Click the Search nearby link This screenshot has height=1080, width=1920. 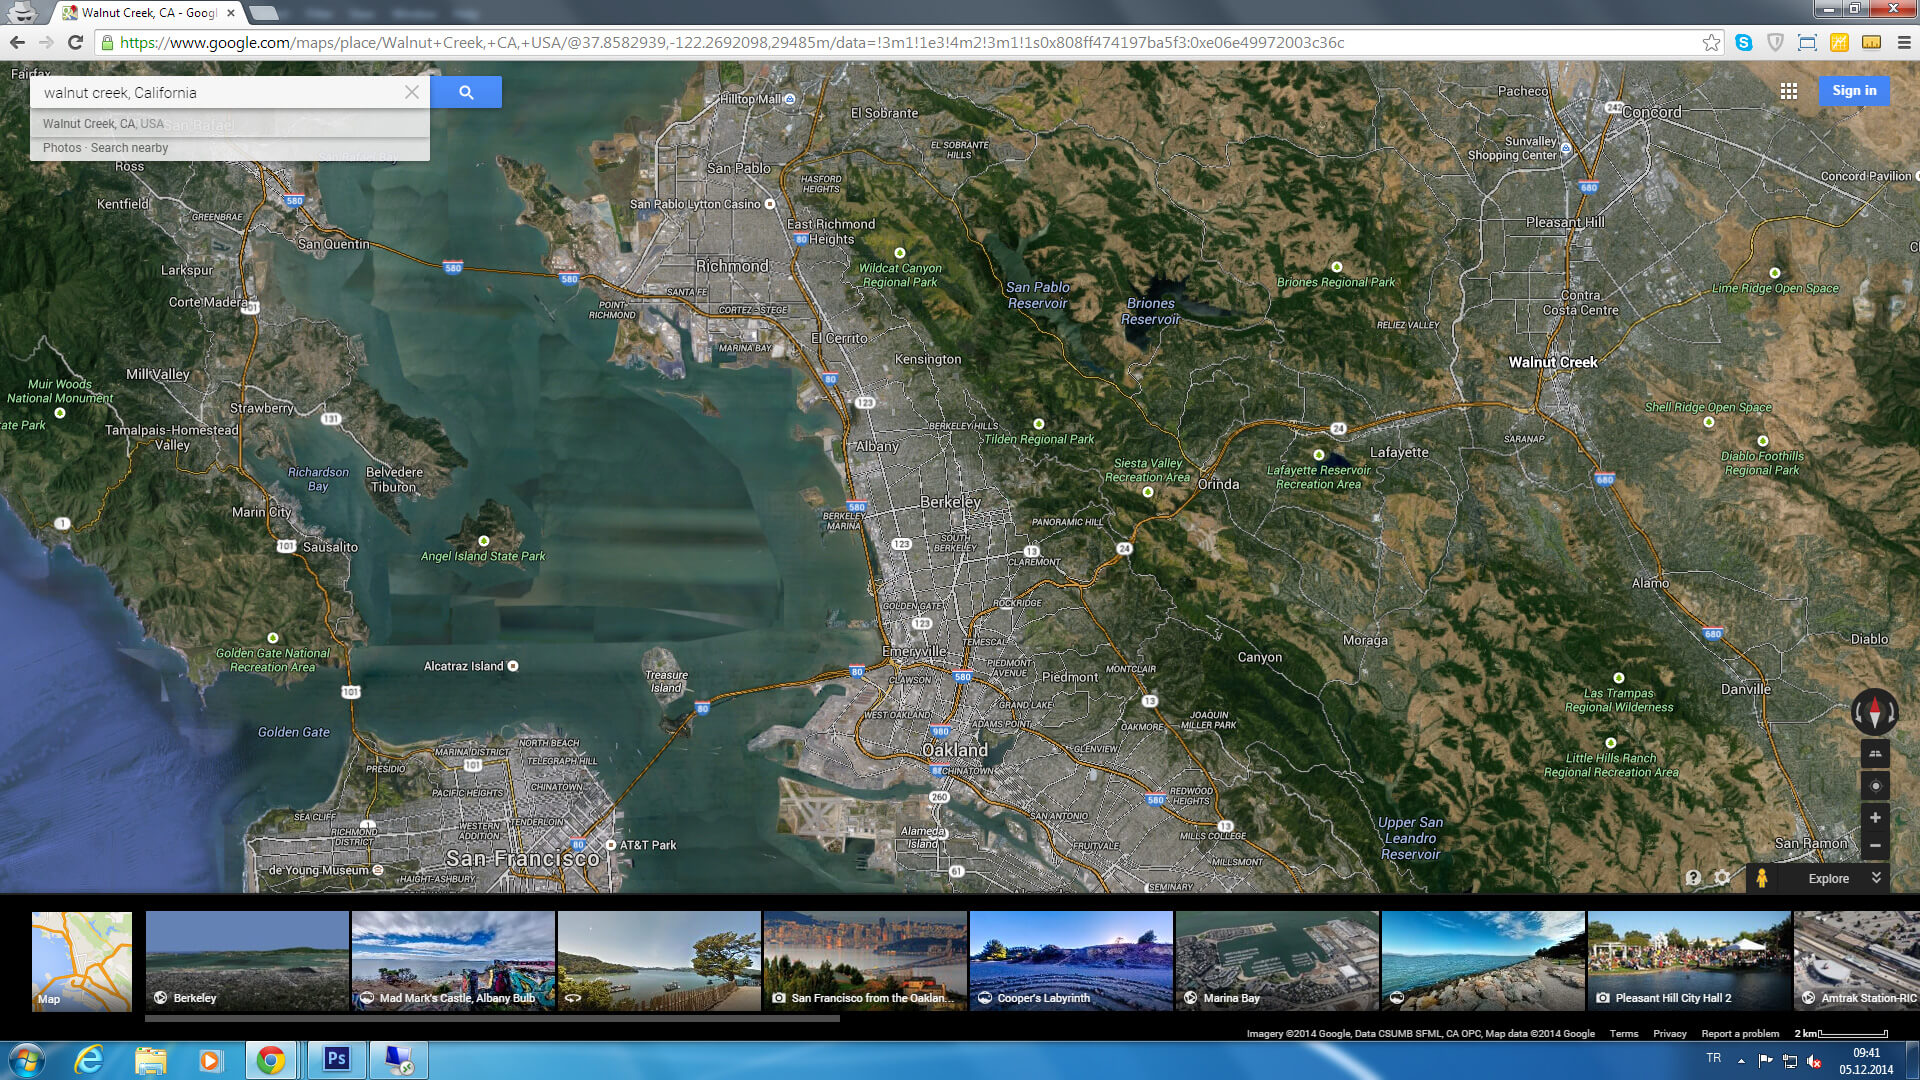coord(129,148)
